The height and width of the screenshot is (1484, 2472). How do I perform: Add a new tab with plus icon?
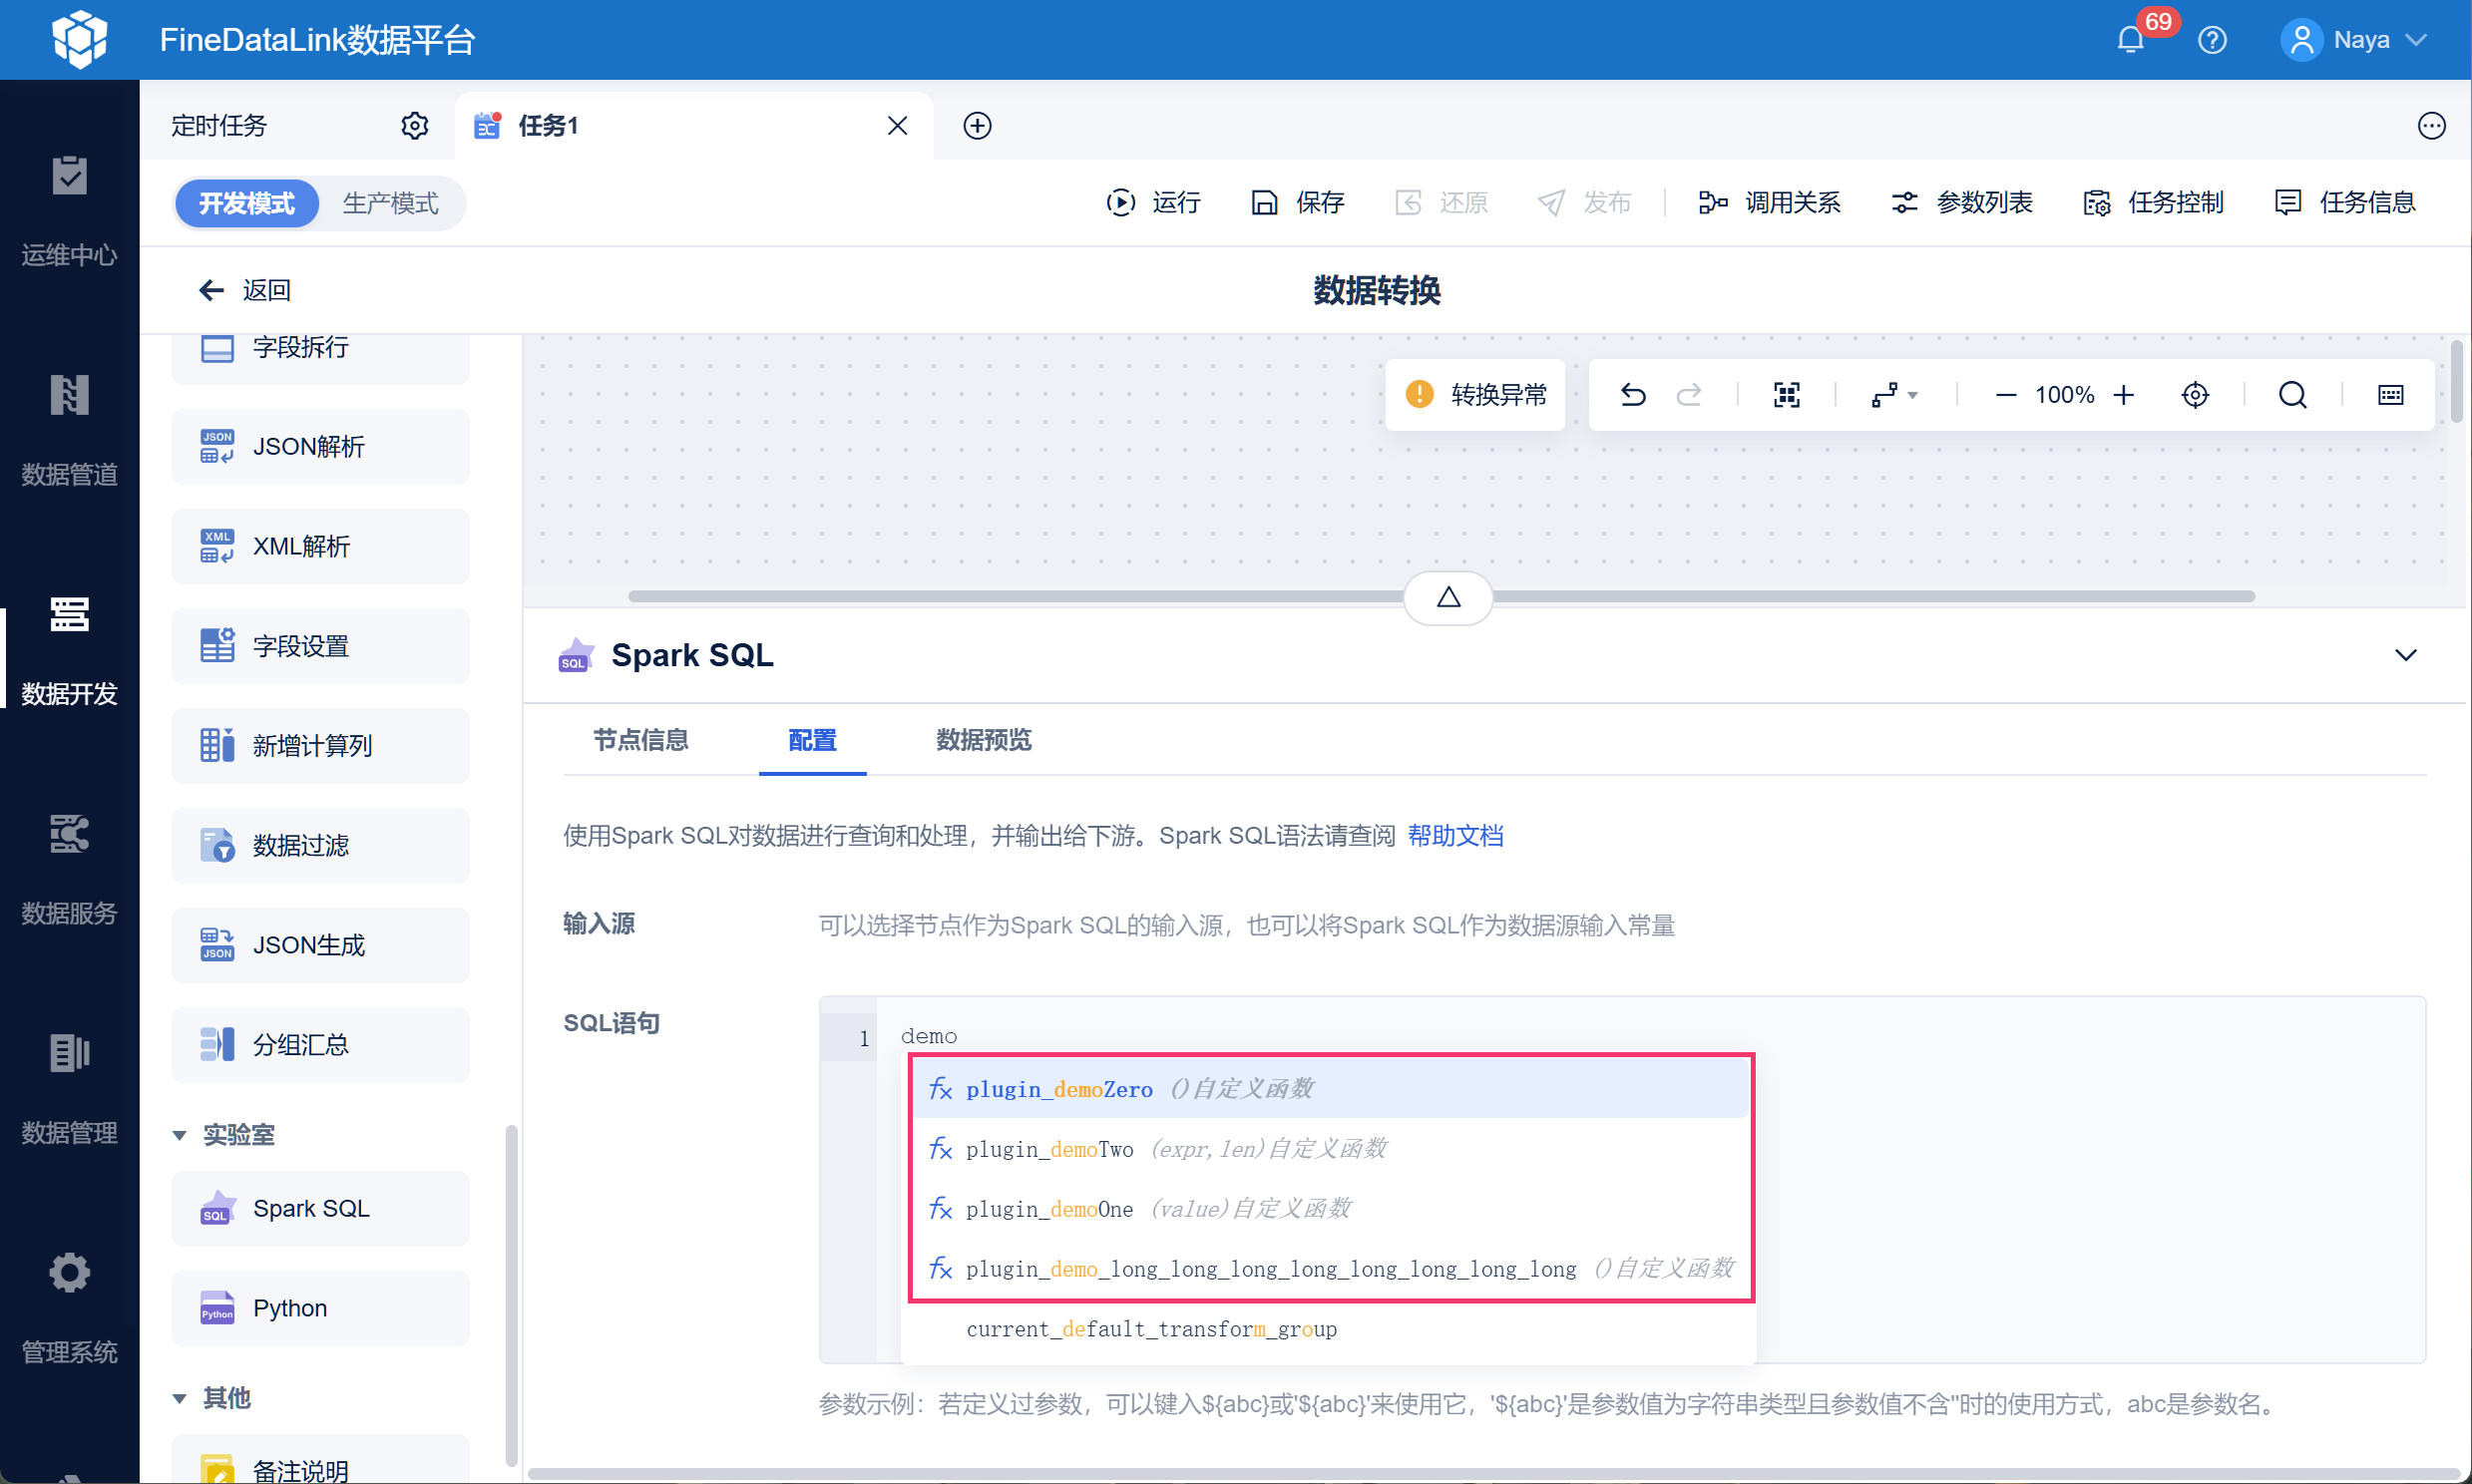(977, 126)
